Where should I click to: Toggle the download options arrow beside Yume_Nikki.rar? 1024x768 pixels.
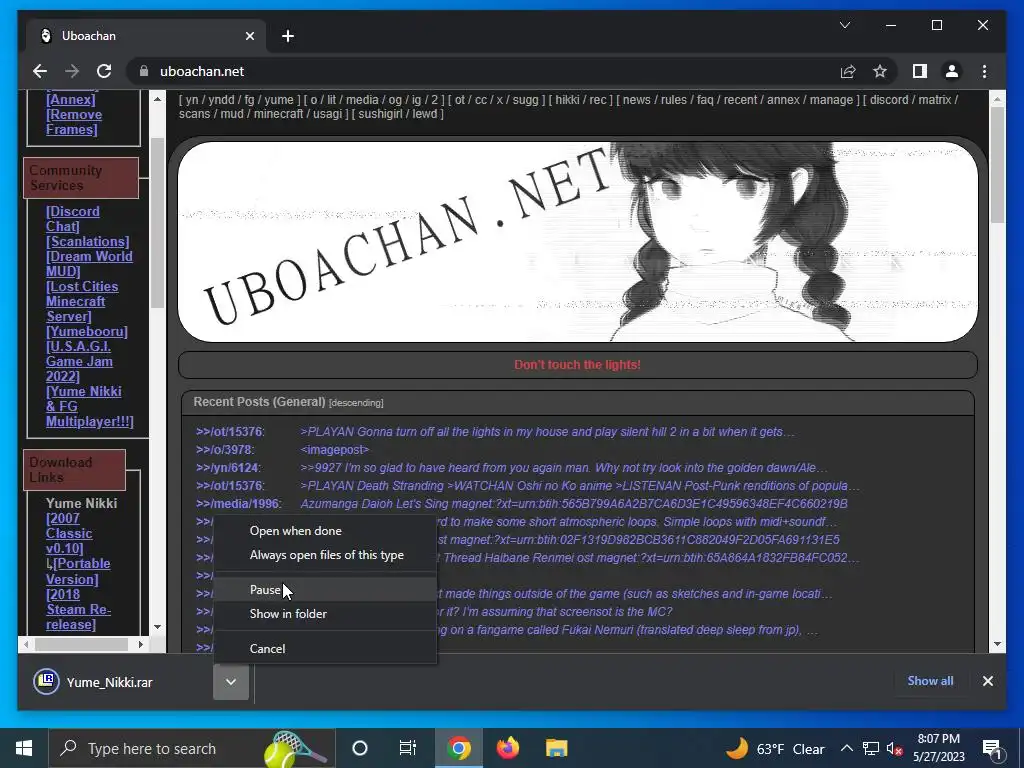[231, 682]
